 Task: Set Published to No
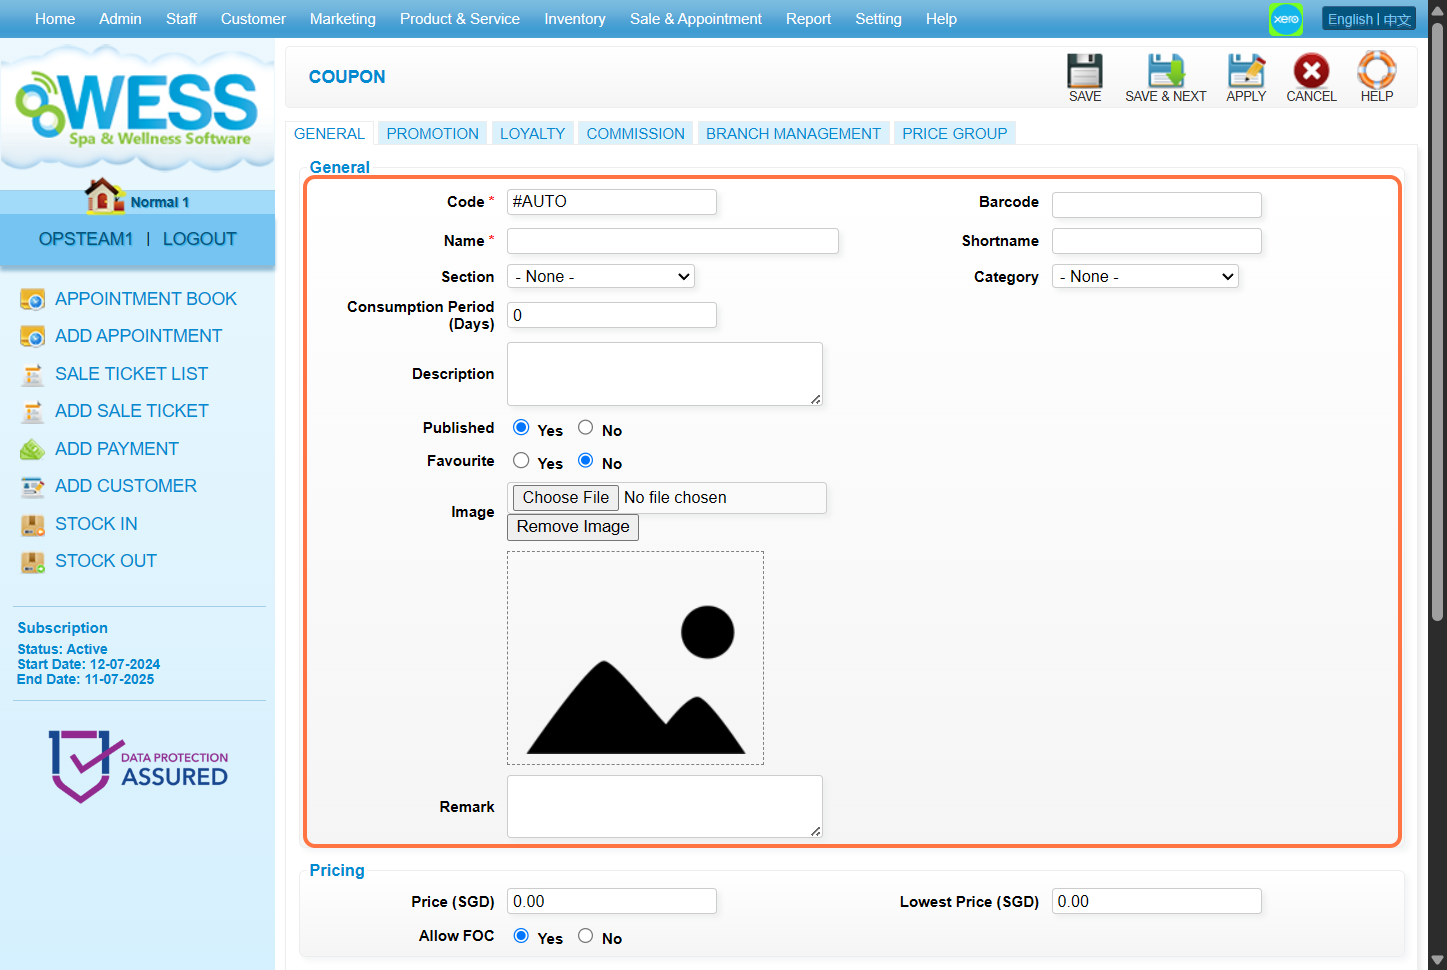[x=586, y=428]
